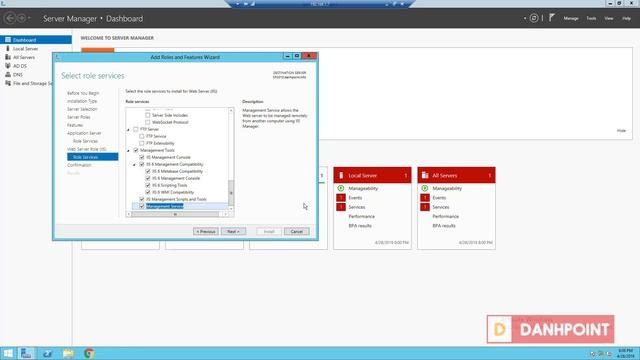Screen dimensions: 640x360
Task: Open File Explorer from the taskbar
Action: [x=68, y=353]
